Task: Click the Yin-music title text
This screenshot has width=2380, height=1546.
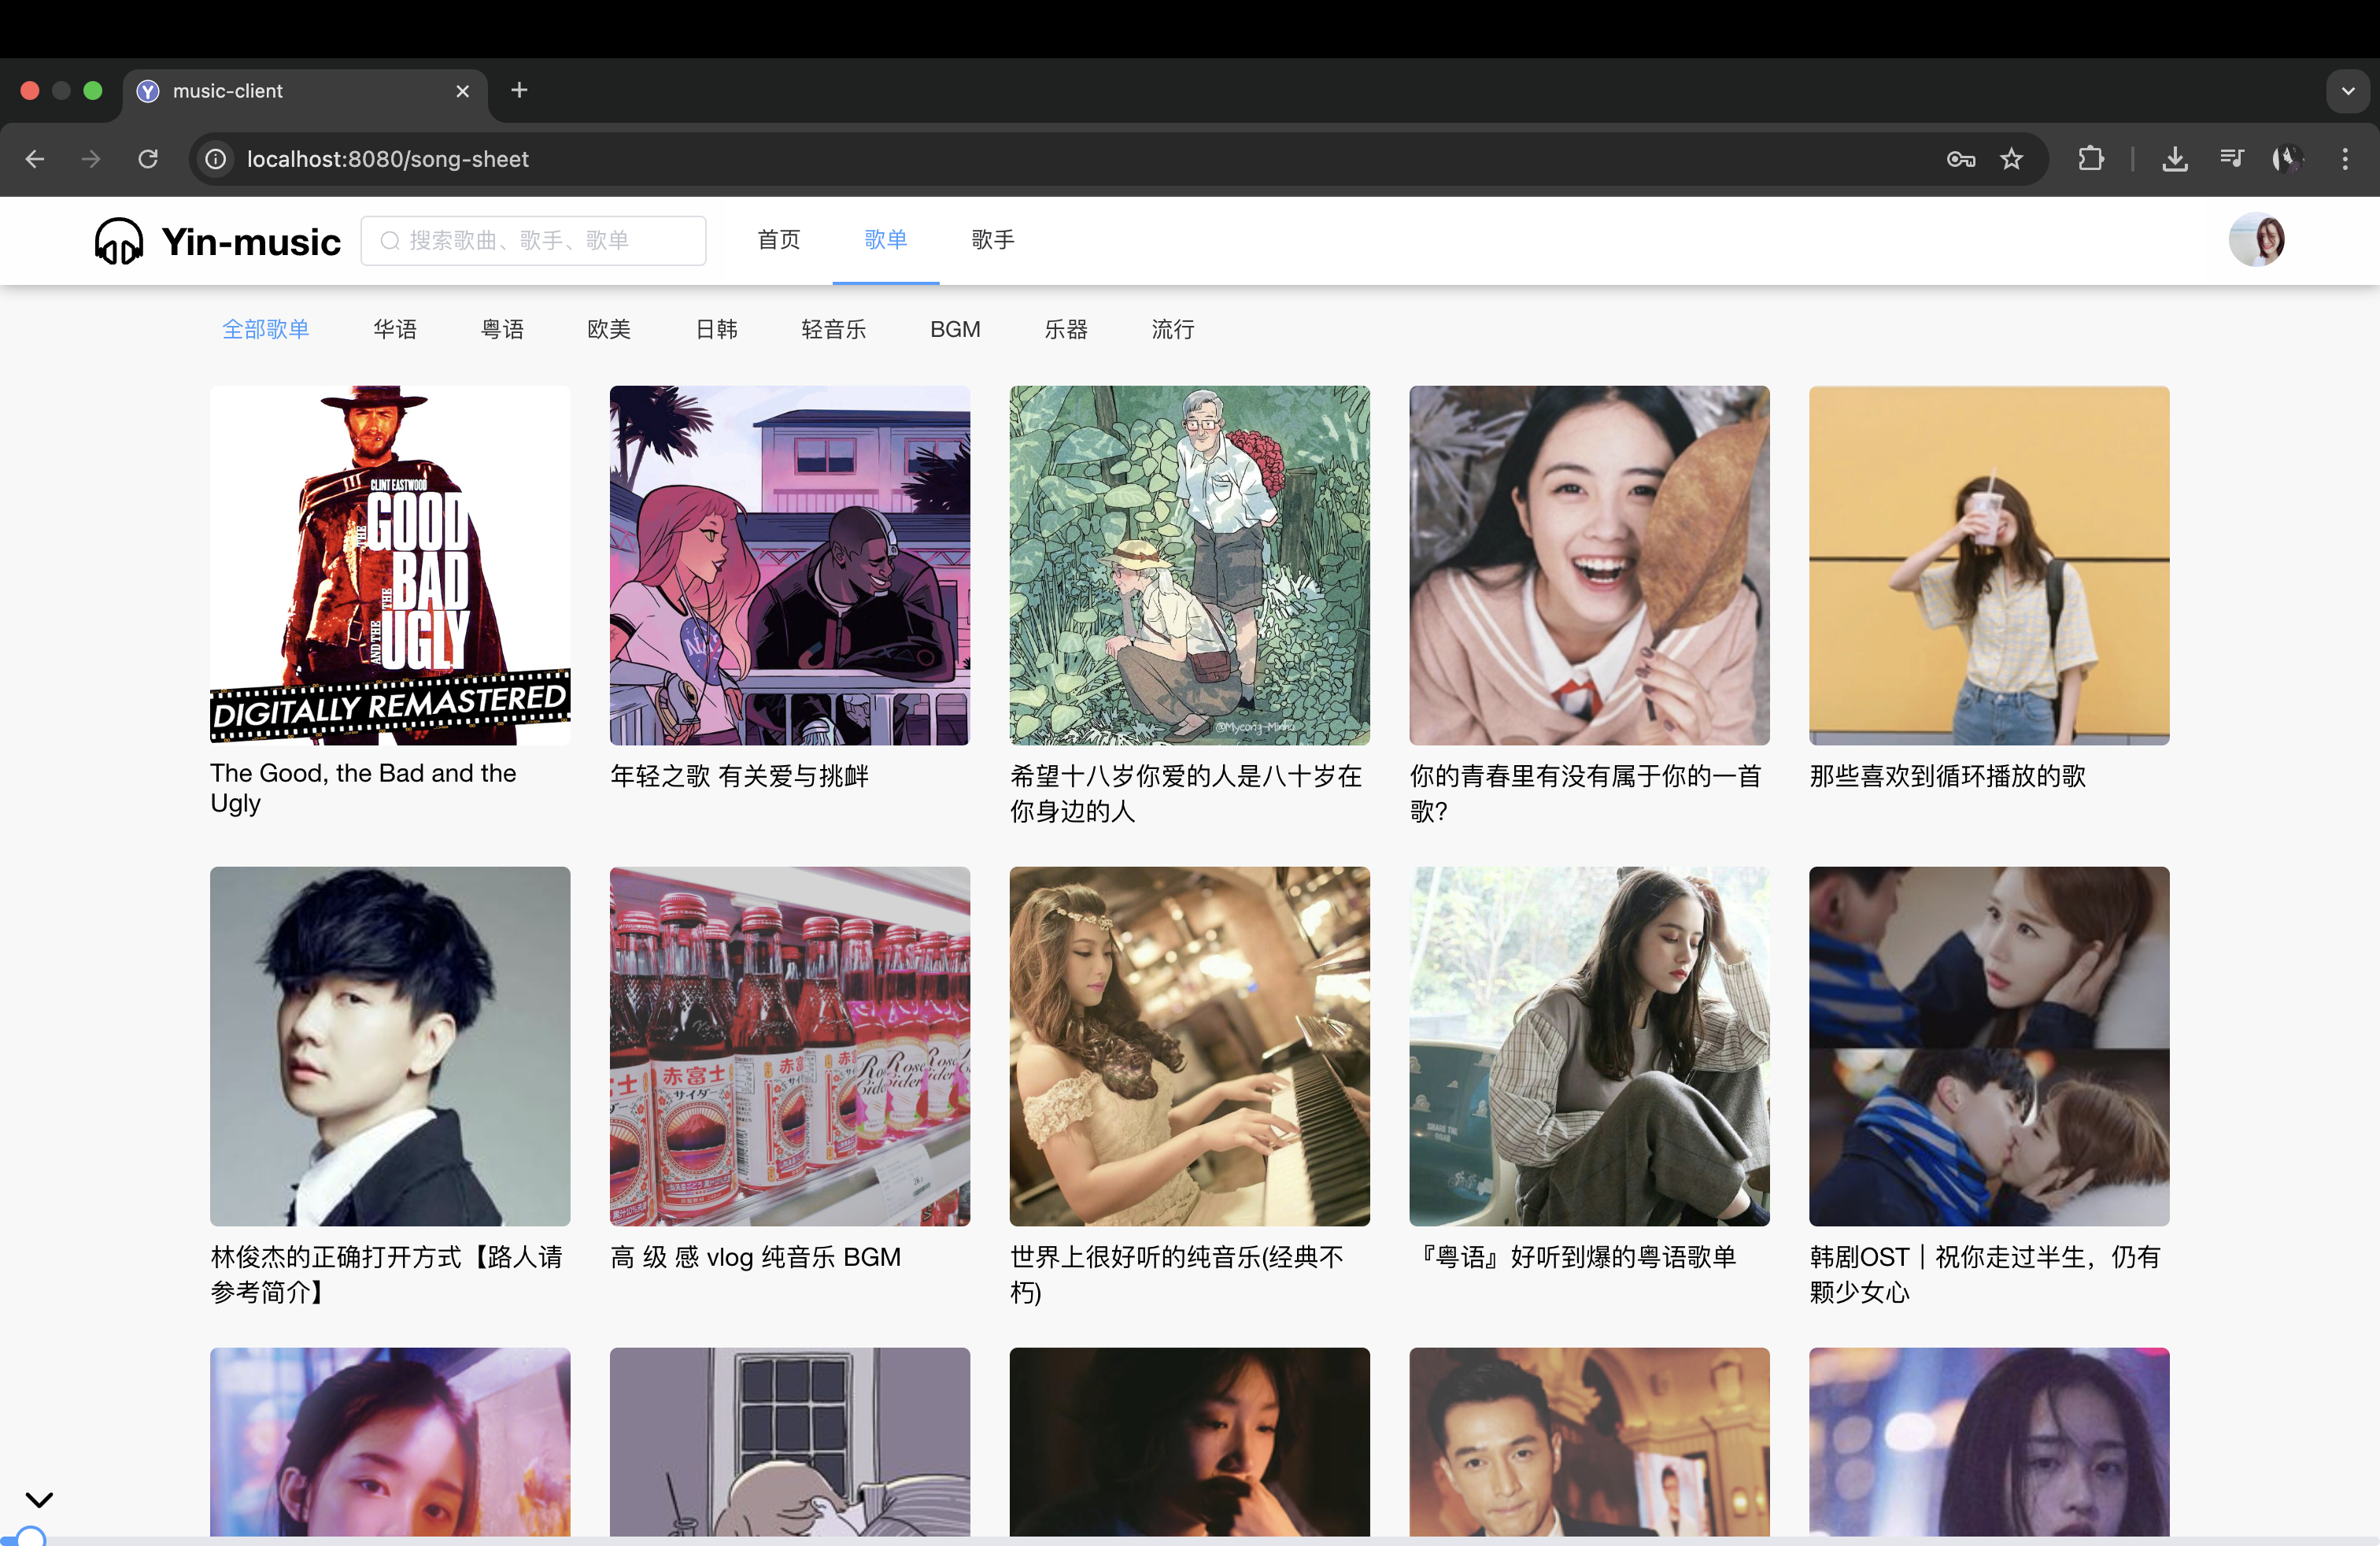Action: [x=251, y=242]
